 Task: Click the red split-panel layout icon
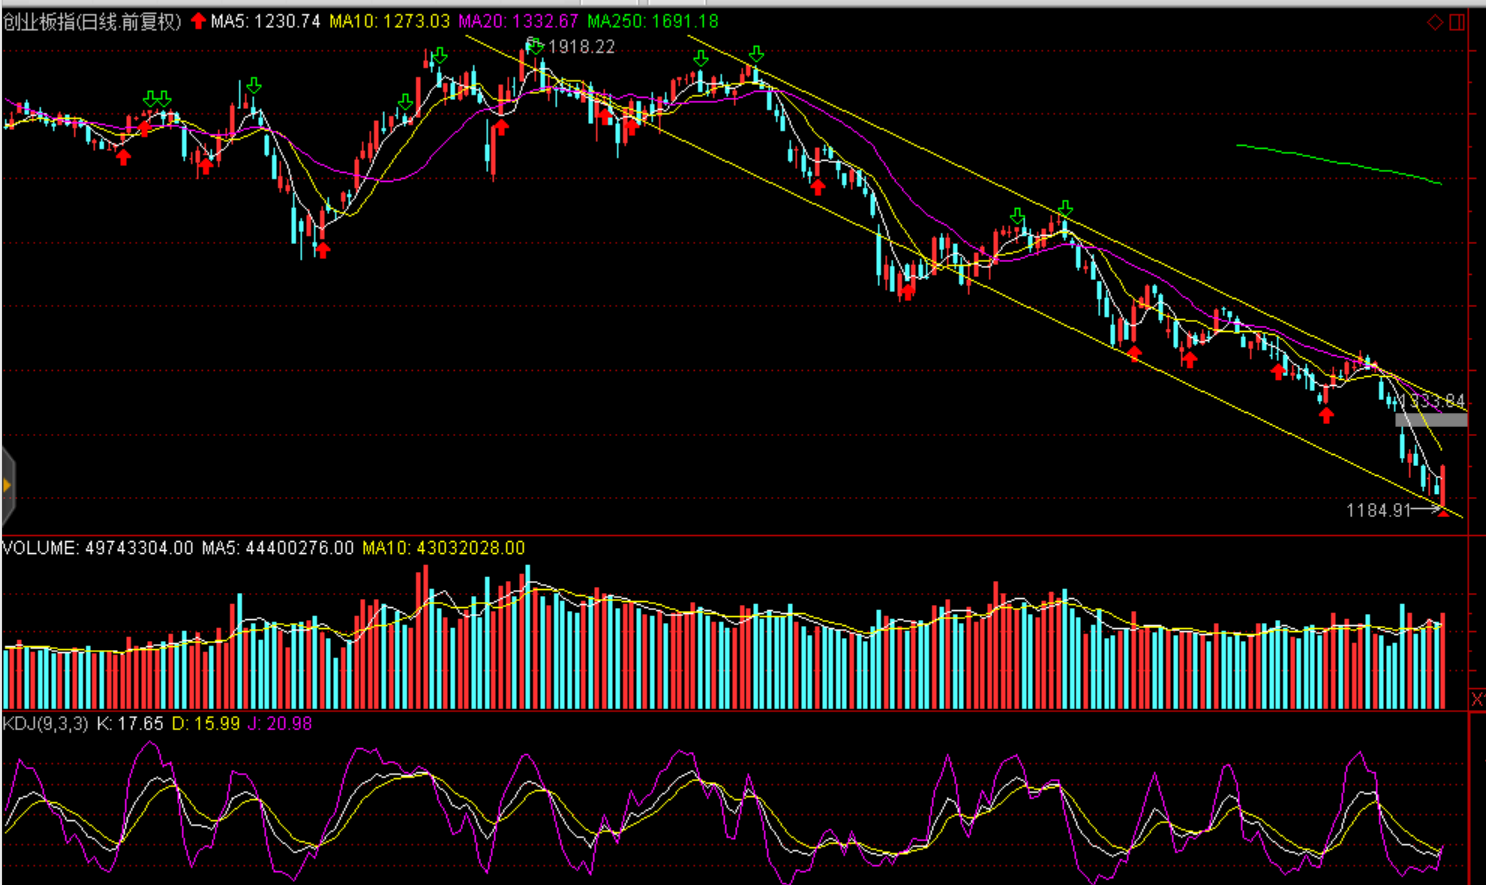pos(1457,22)
